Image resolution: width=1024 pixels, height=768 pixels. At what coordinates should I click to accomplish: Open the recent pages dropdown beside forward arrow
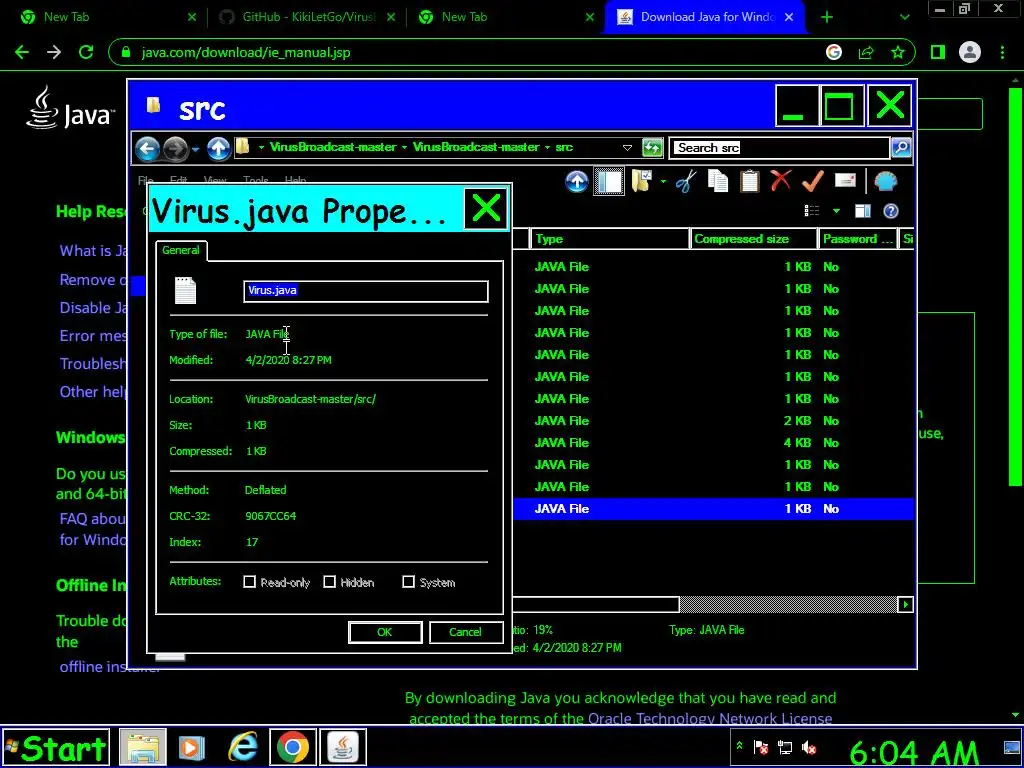point(195,150)
